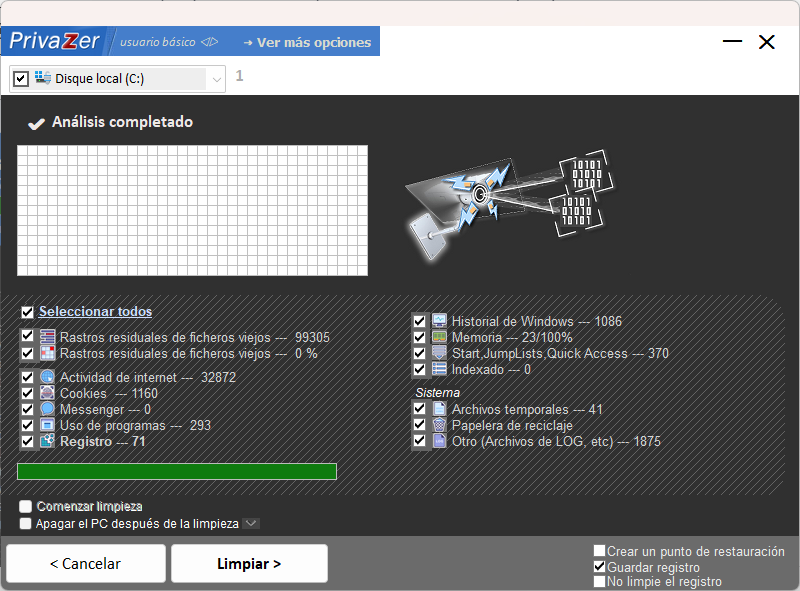
Task: Toggle the Disque local (C:) checkbox
Action: click(x=20, y=79)
